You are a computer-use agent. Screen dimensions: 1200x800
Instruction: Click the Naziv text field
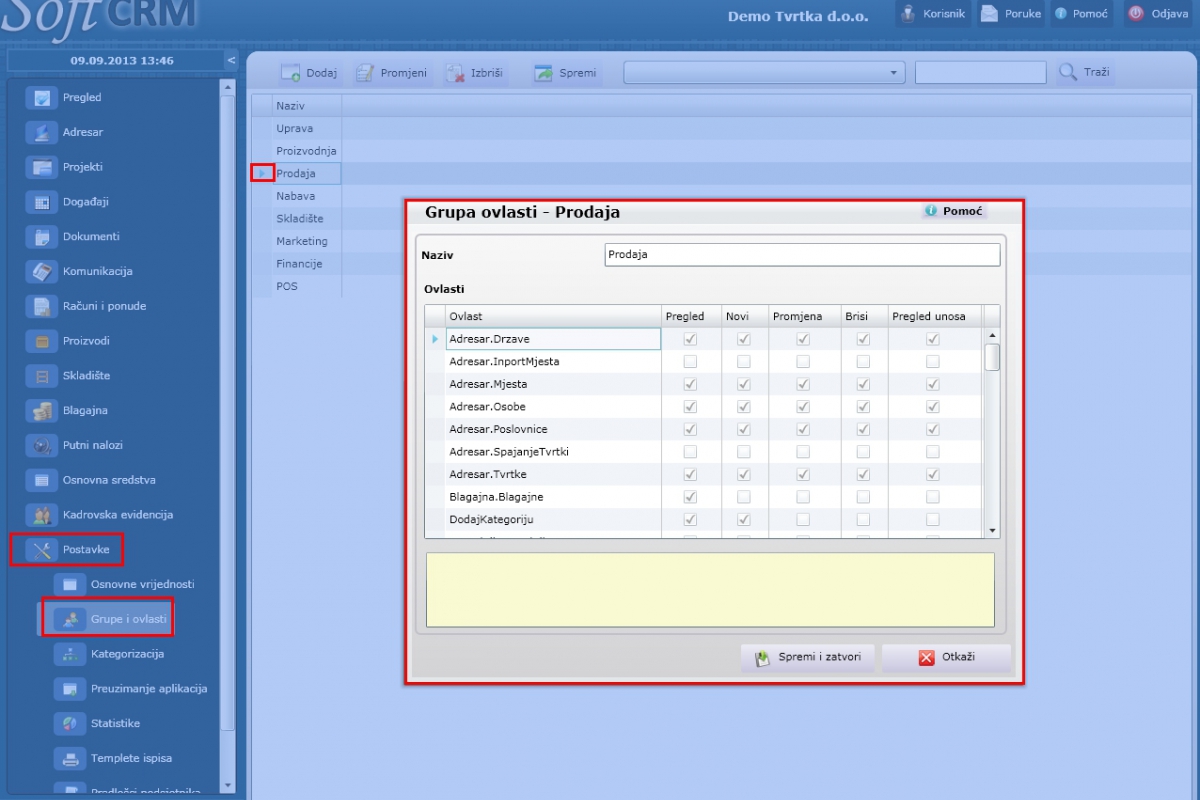(802, 255)
